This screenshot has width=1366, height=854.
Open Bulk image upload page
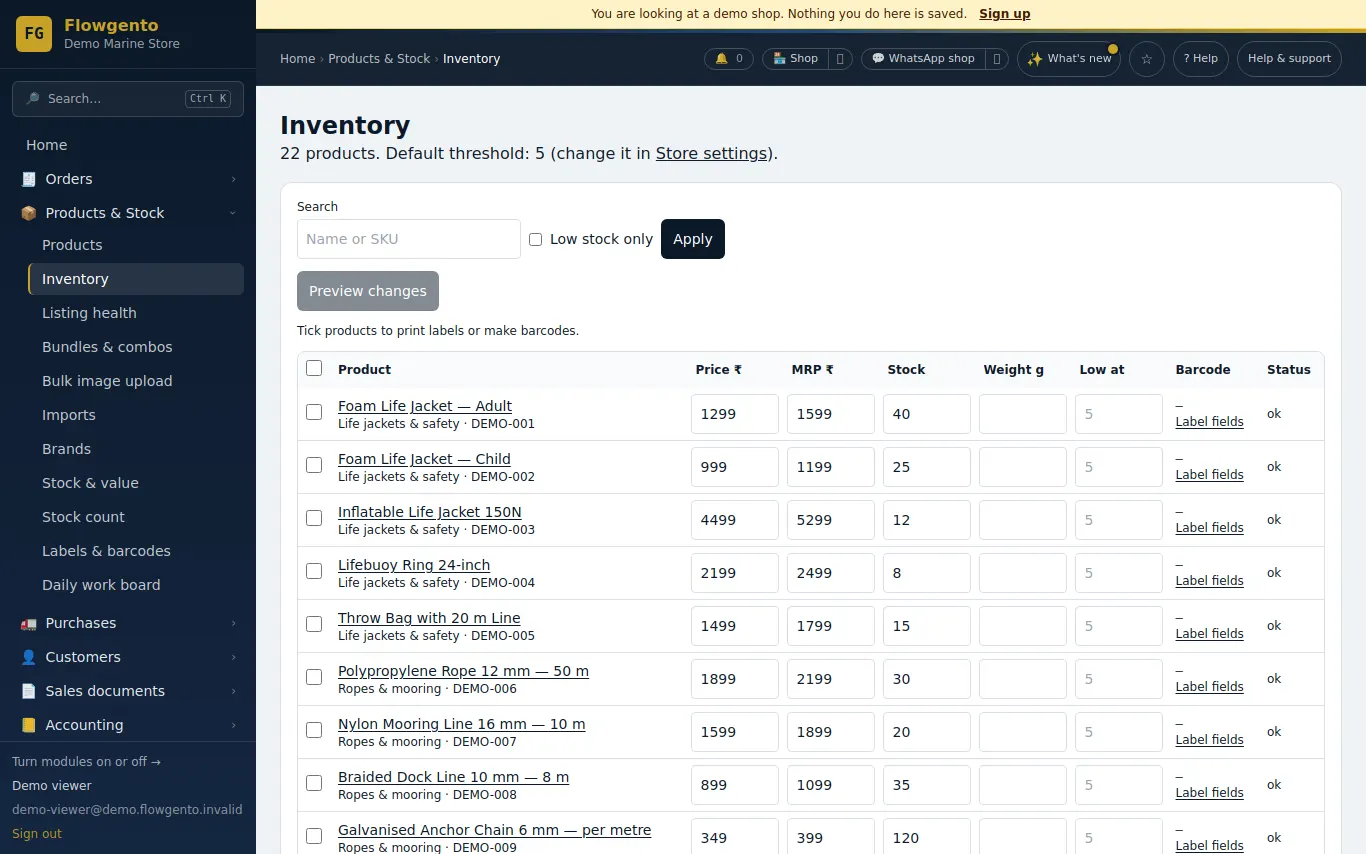click(x=136, y=381)
